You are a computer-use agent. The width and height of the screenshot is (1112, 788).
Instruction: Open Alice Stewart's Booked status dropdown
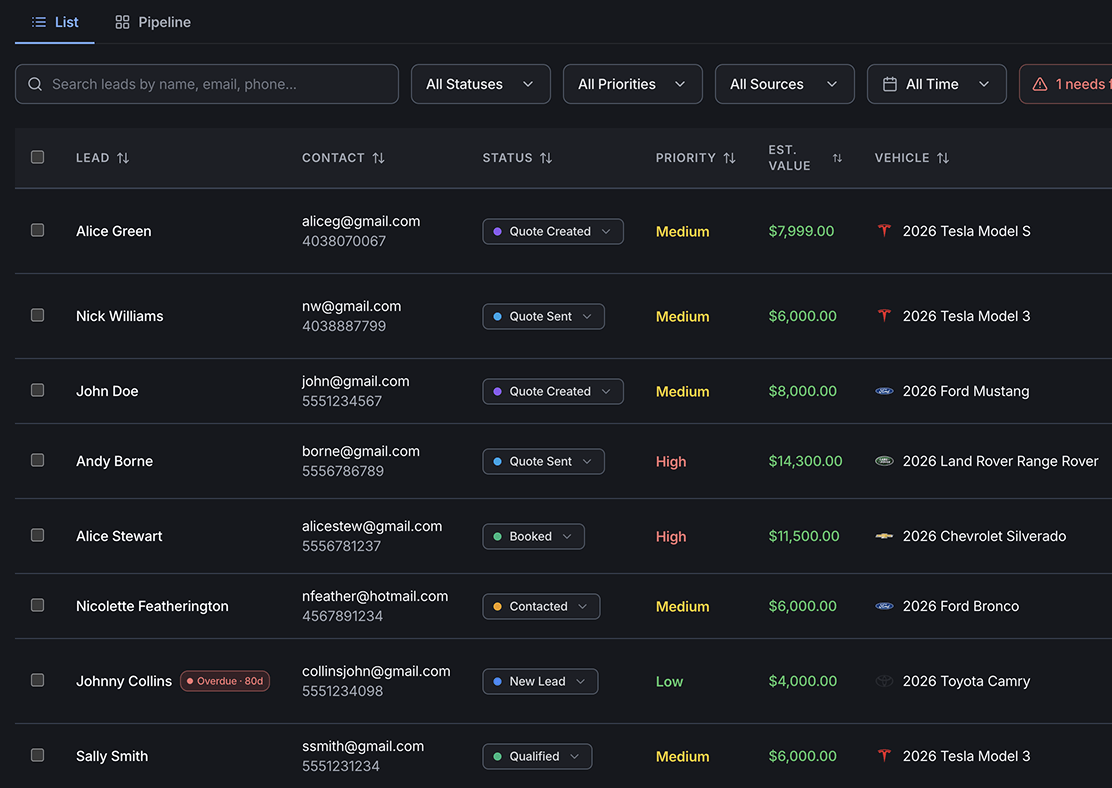[x=533, y=536]
